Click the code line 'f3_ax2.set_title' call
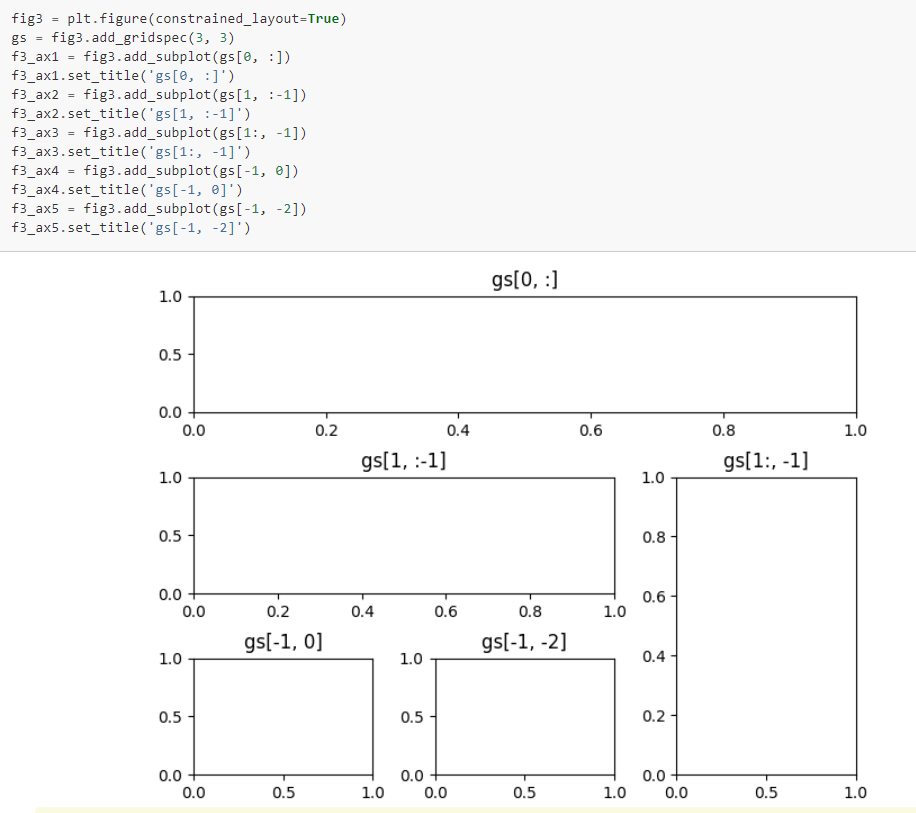The image size is (916, 813). [x=131, y=114]
